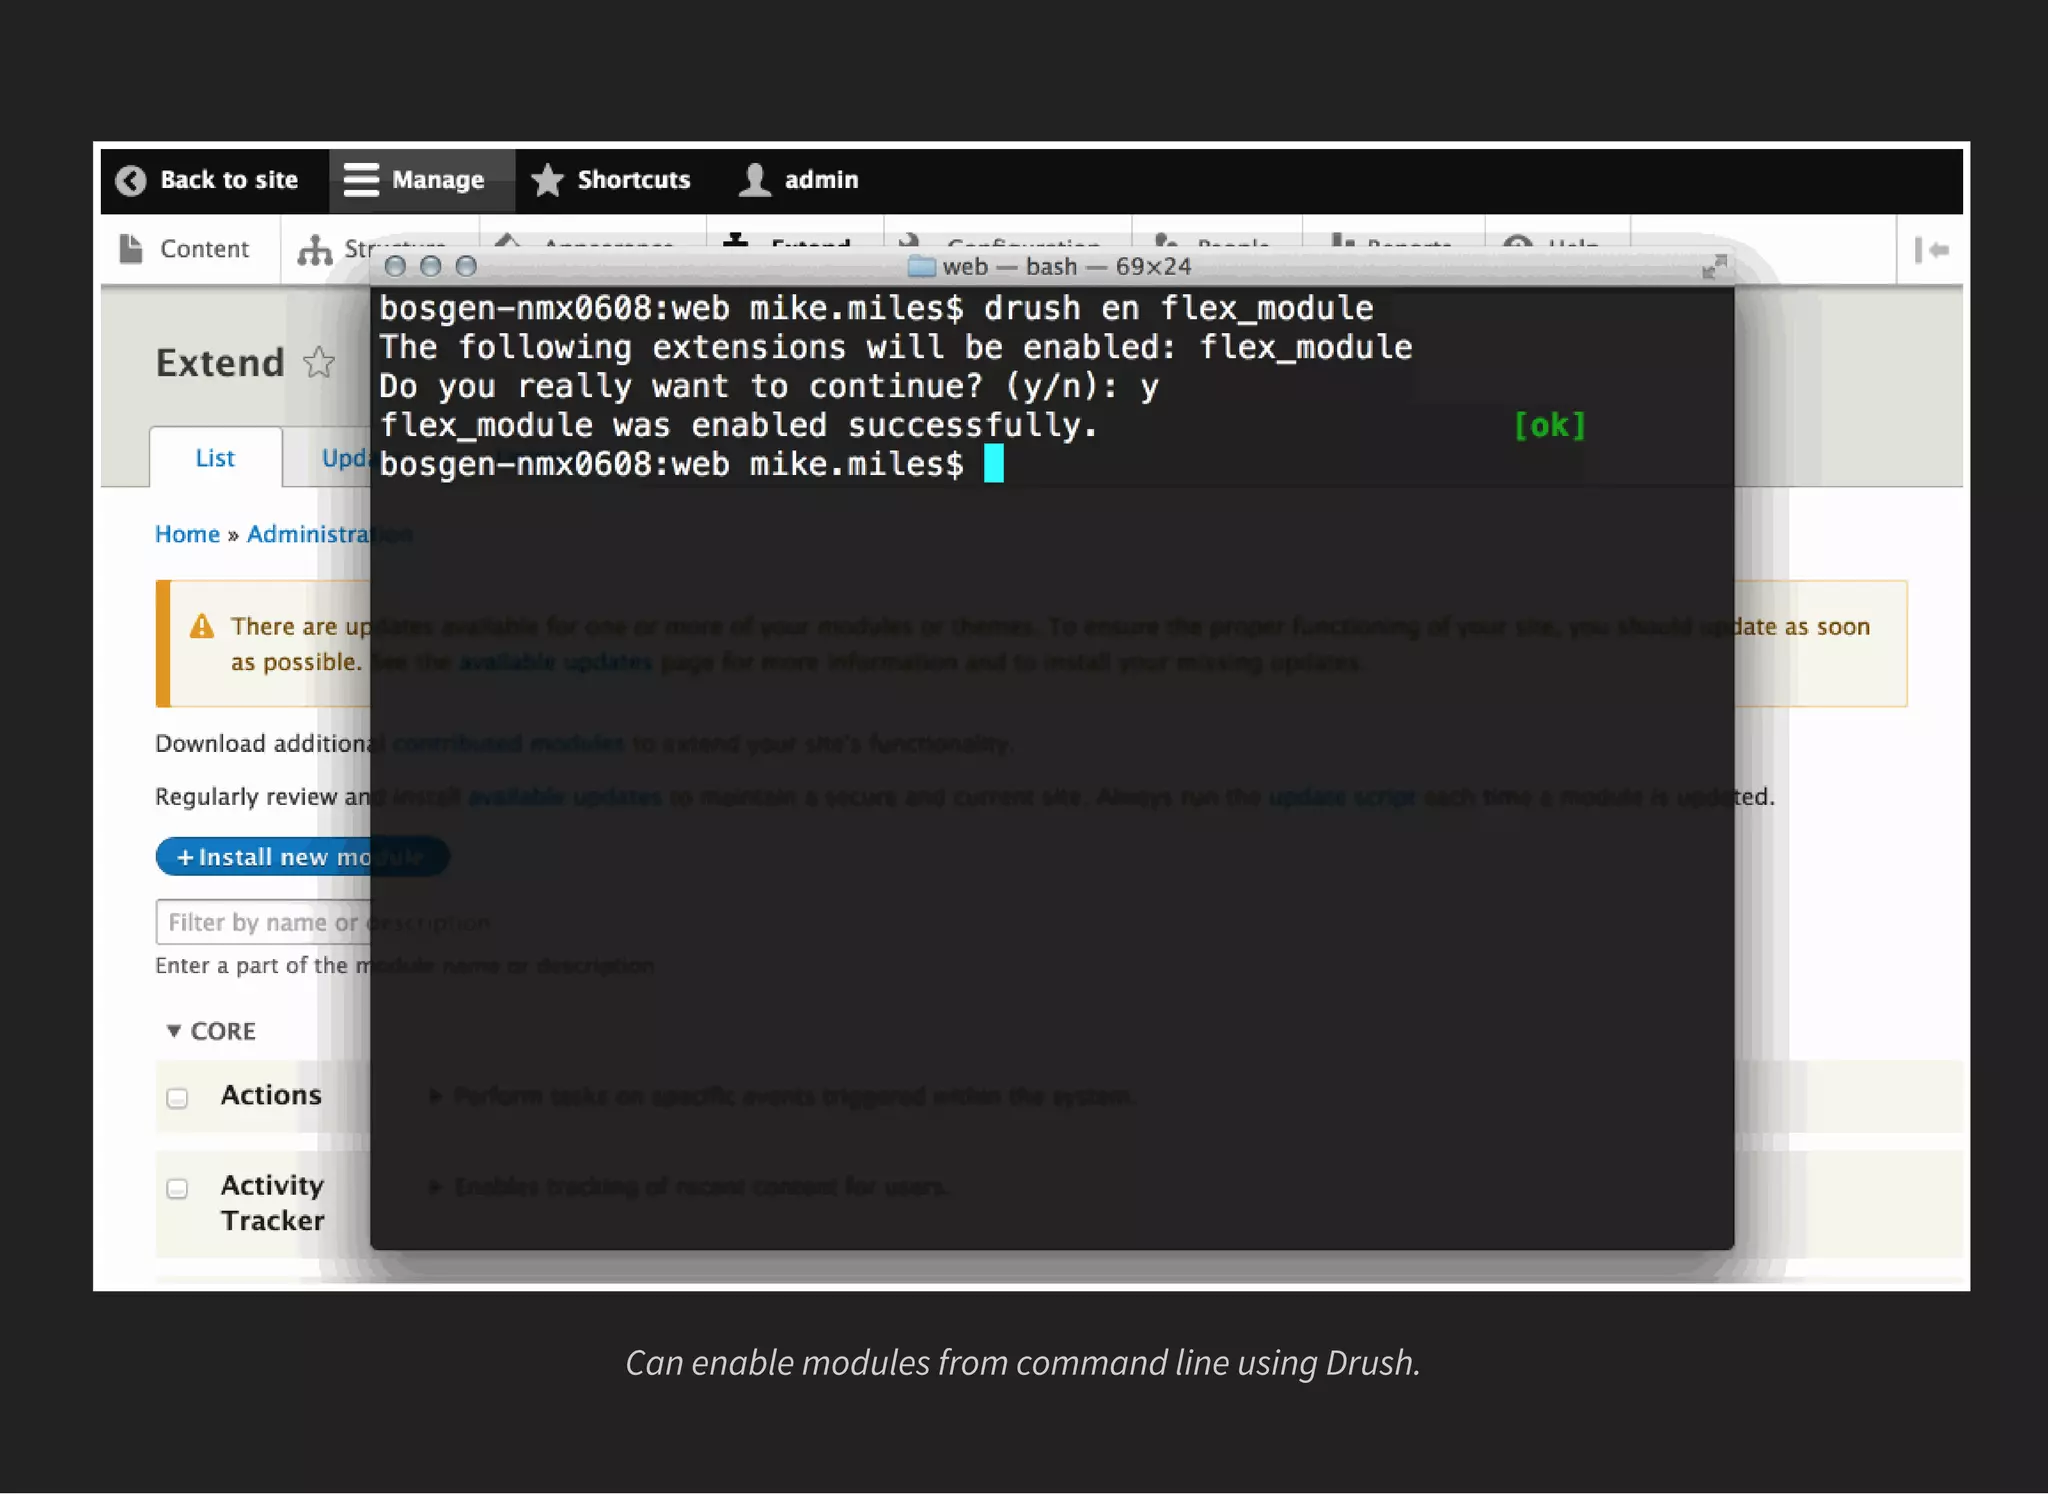Enable the Activity Tracker module checkbox
This screenshot has width=2048, height=1494.
click(177, 1188)
